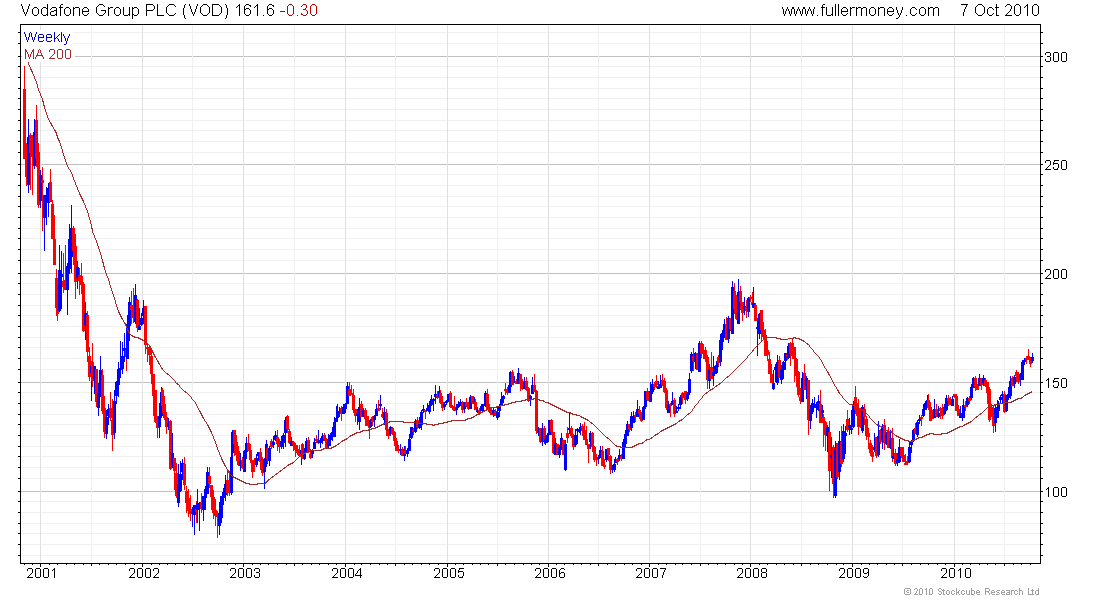Image resolution: width=1100 pixels, height=600 pixels.
Task: Click the 2010 year label
Action: [955, 573]
